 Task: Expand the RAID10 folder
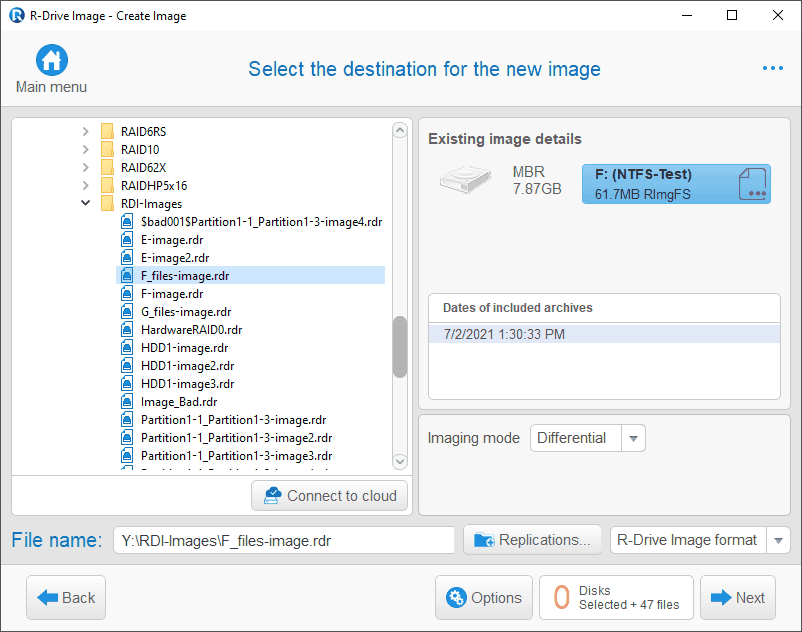click(85, 149)
